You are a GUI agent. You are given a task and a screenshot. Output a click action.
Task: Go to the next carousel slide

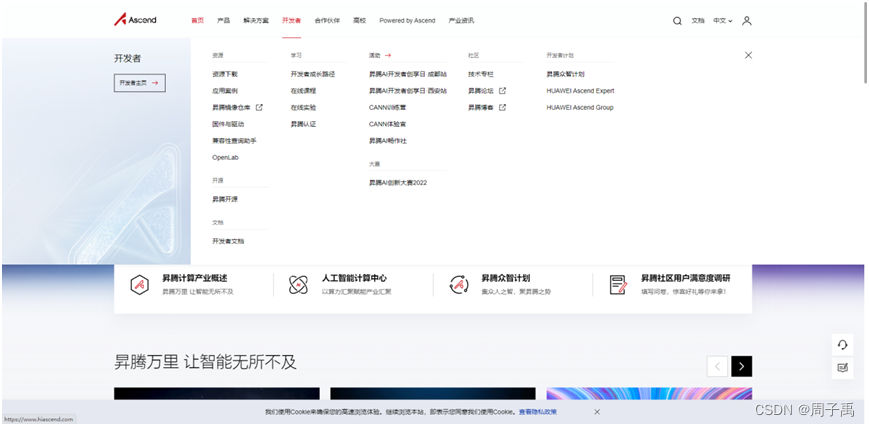pyautogui.click(x=742, y=366)
